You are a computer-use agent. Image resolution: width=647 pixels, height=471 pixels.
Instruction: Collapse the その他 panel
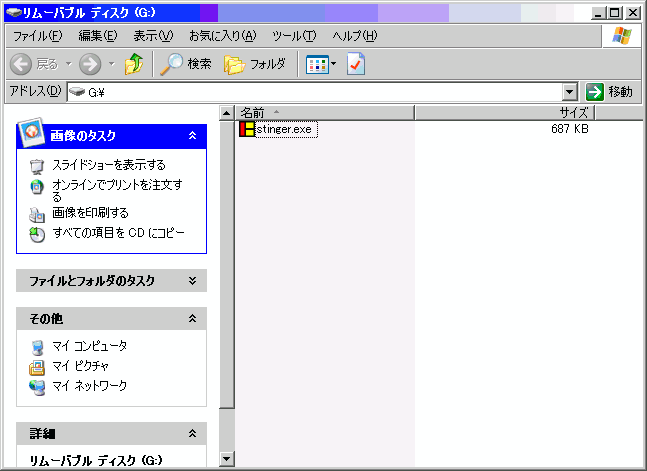click(192, 318)
